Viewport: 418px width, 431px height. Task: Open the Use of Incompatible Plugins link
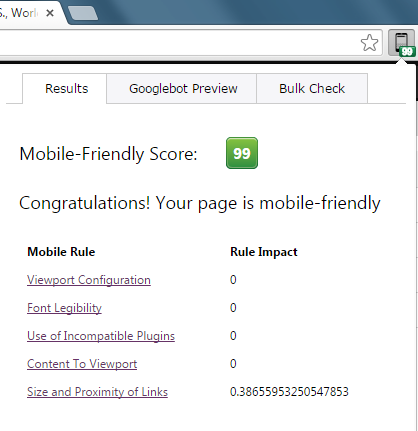[101, 336]
